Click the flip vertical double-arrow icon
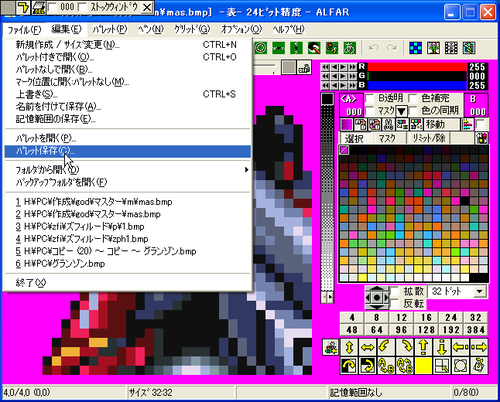Viewport: 500px width, 402px height. pyautogui.click(x=349, y=347)
